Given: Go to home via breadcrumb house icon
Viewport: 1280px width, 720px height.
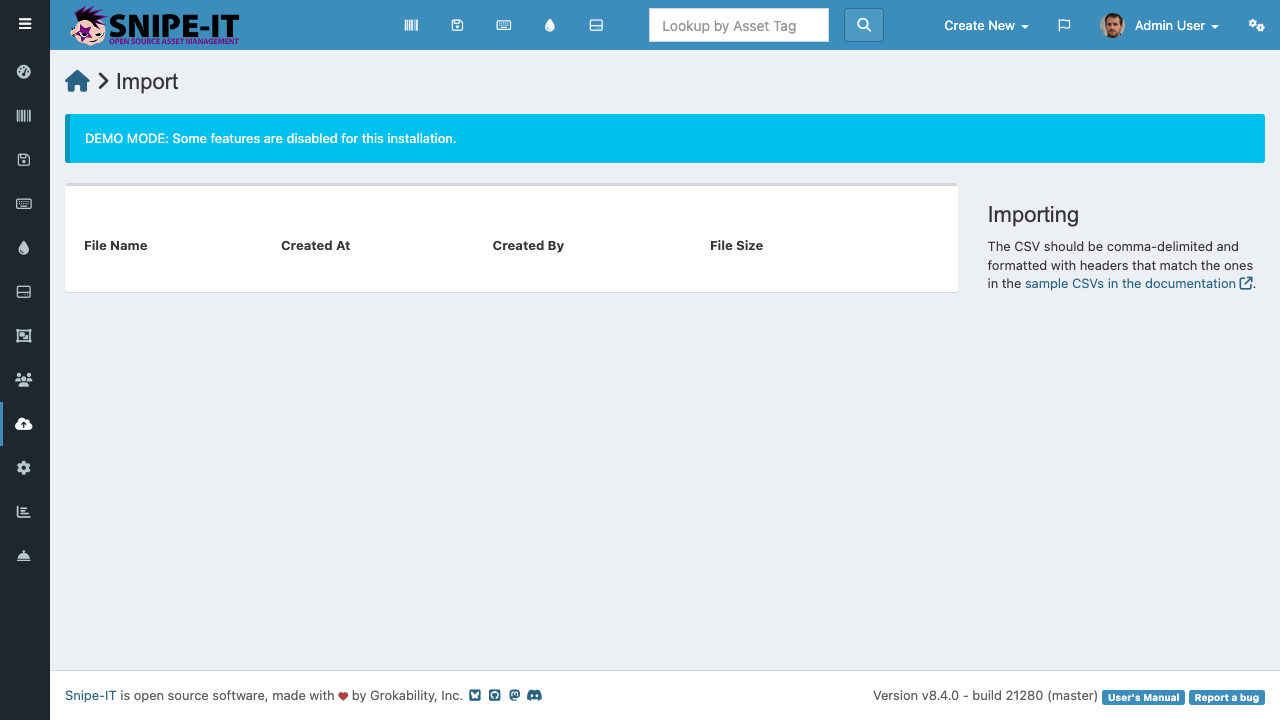Looking at the screenshot, I should (x=78, y=82).
